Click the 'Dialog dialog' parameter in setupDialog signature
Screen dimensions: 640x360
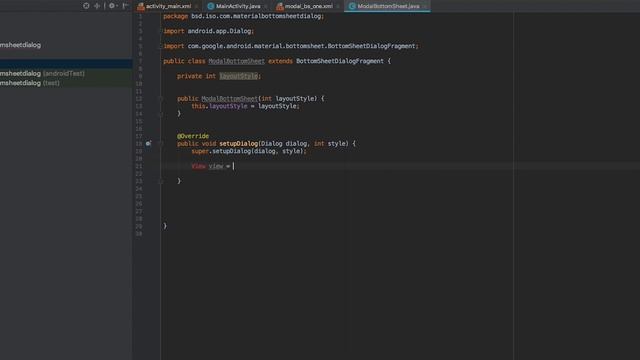coord(284,144)
